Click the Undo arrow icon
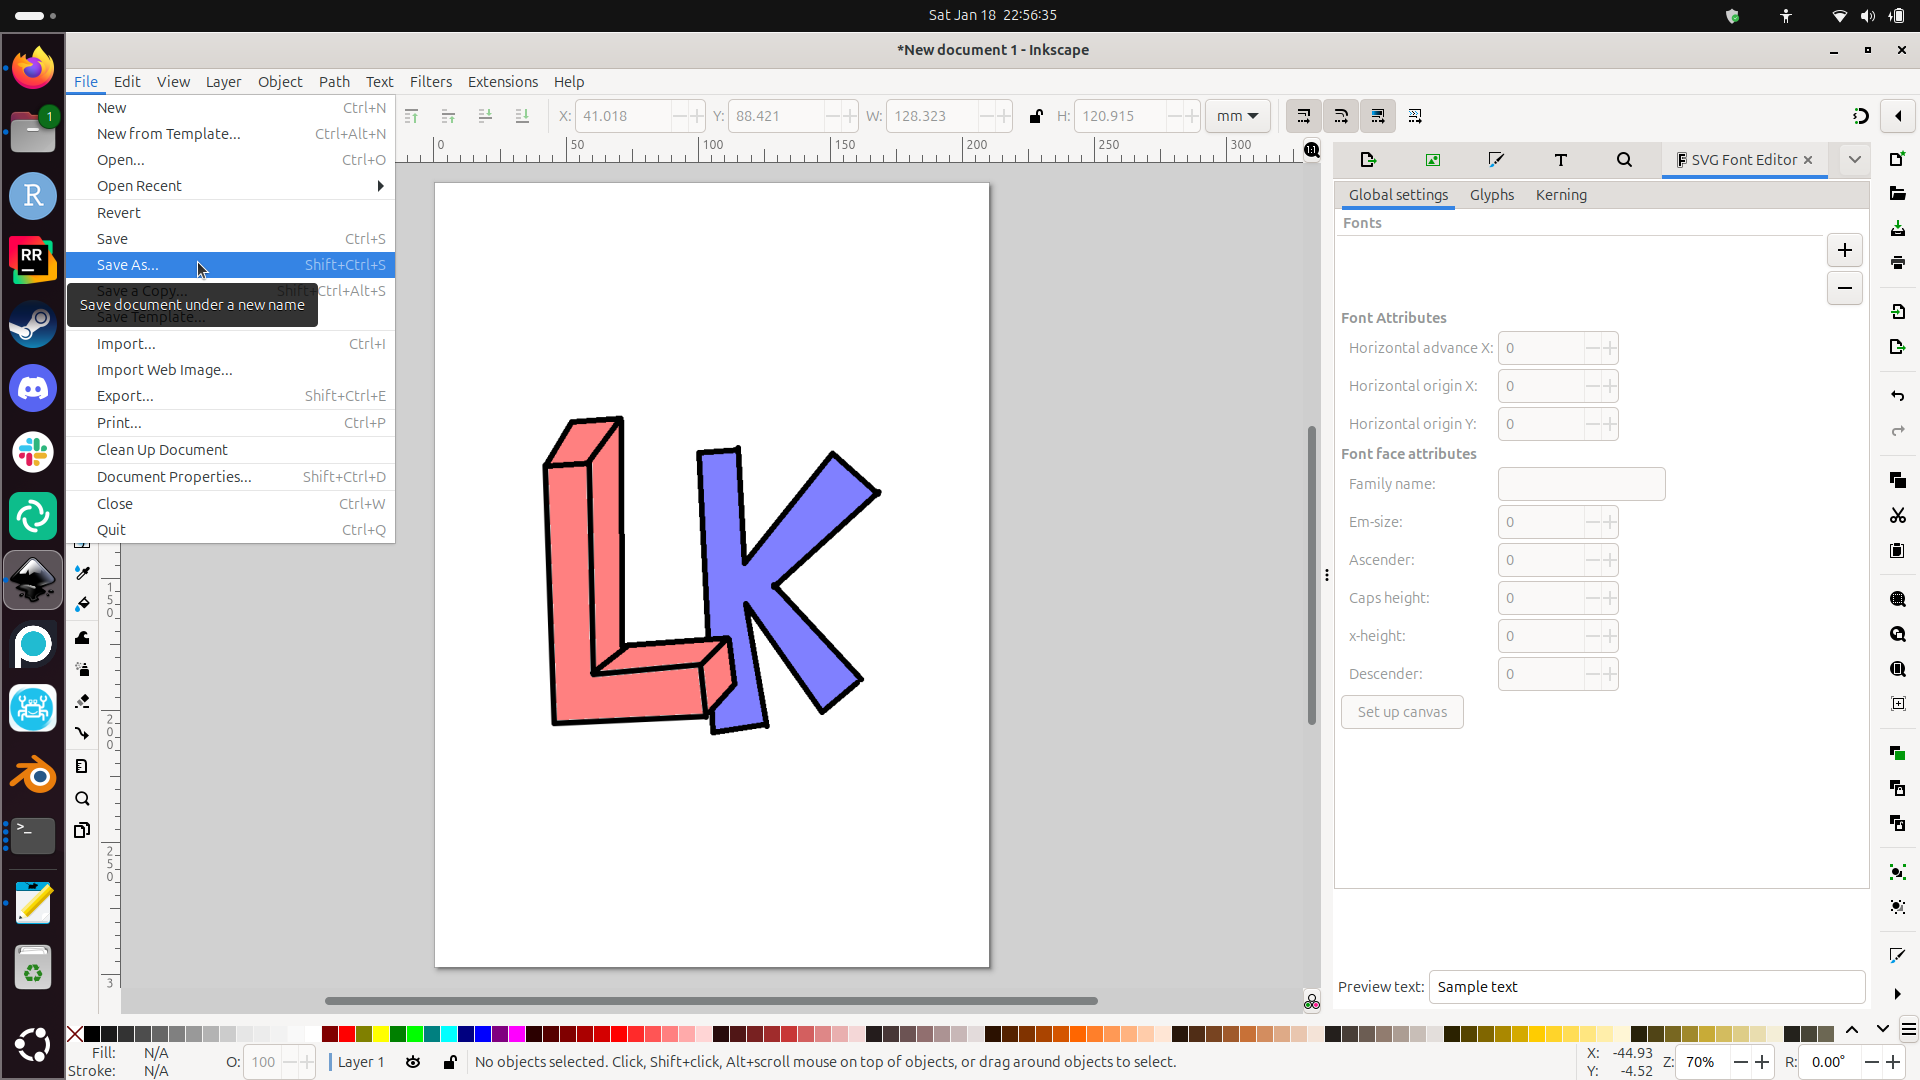1920x1080 pixels. 1897,396
